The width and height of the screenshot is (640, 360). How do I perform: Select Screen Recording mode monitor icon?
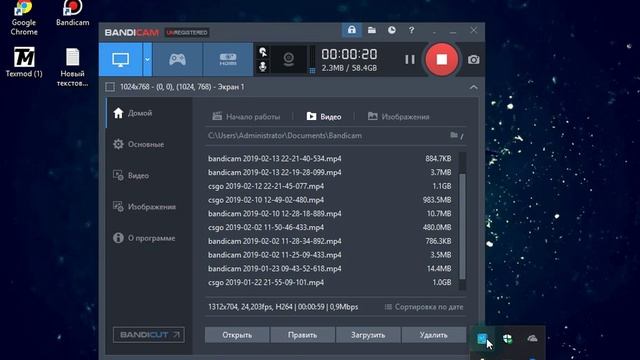coord(121,60)
